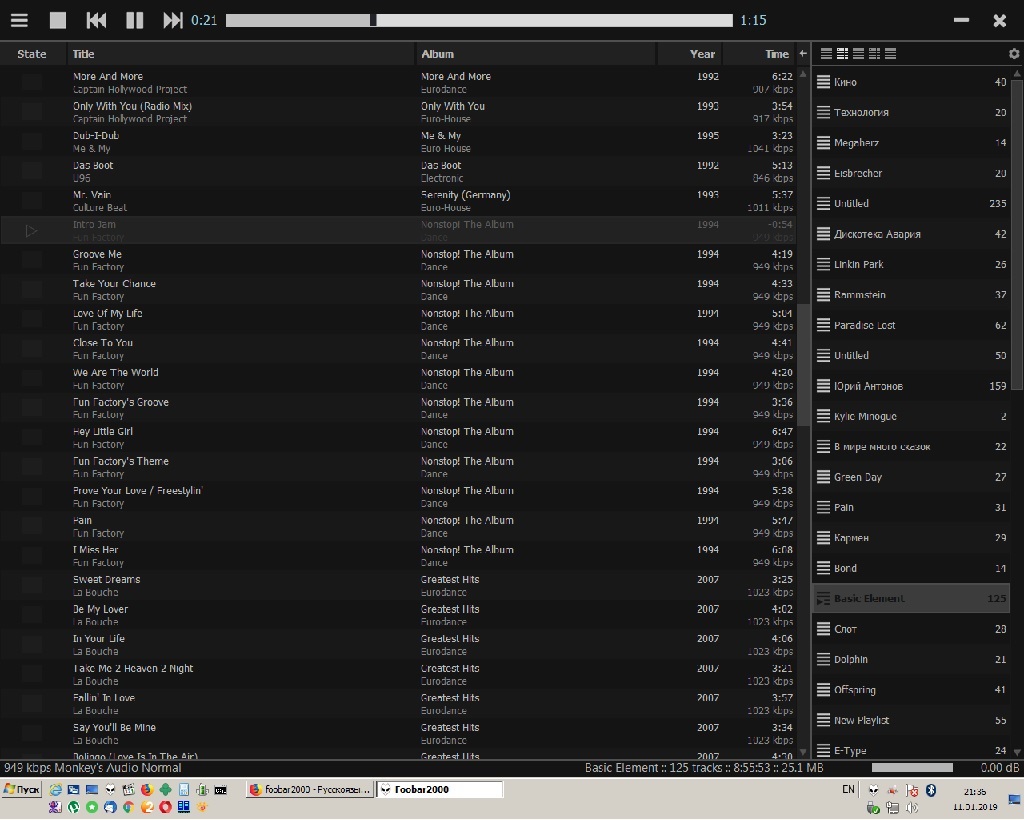
Task: Click the E-Type playlist list icon
Action: coord(823,751)
